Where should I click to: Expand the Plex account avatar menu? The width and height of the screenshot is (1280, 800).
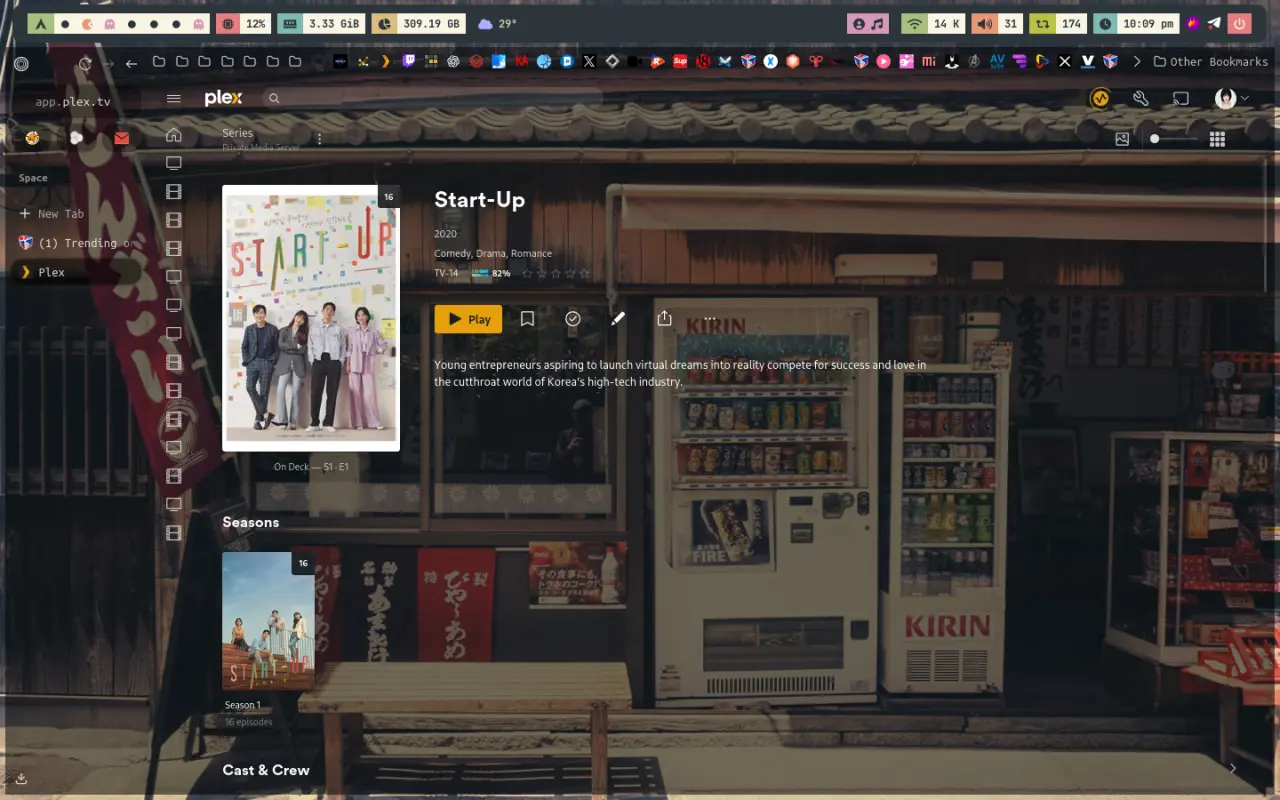1232,98
